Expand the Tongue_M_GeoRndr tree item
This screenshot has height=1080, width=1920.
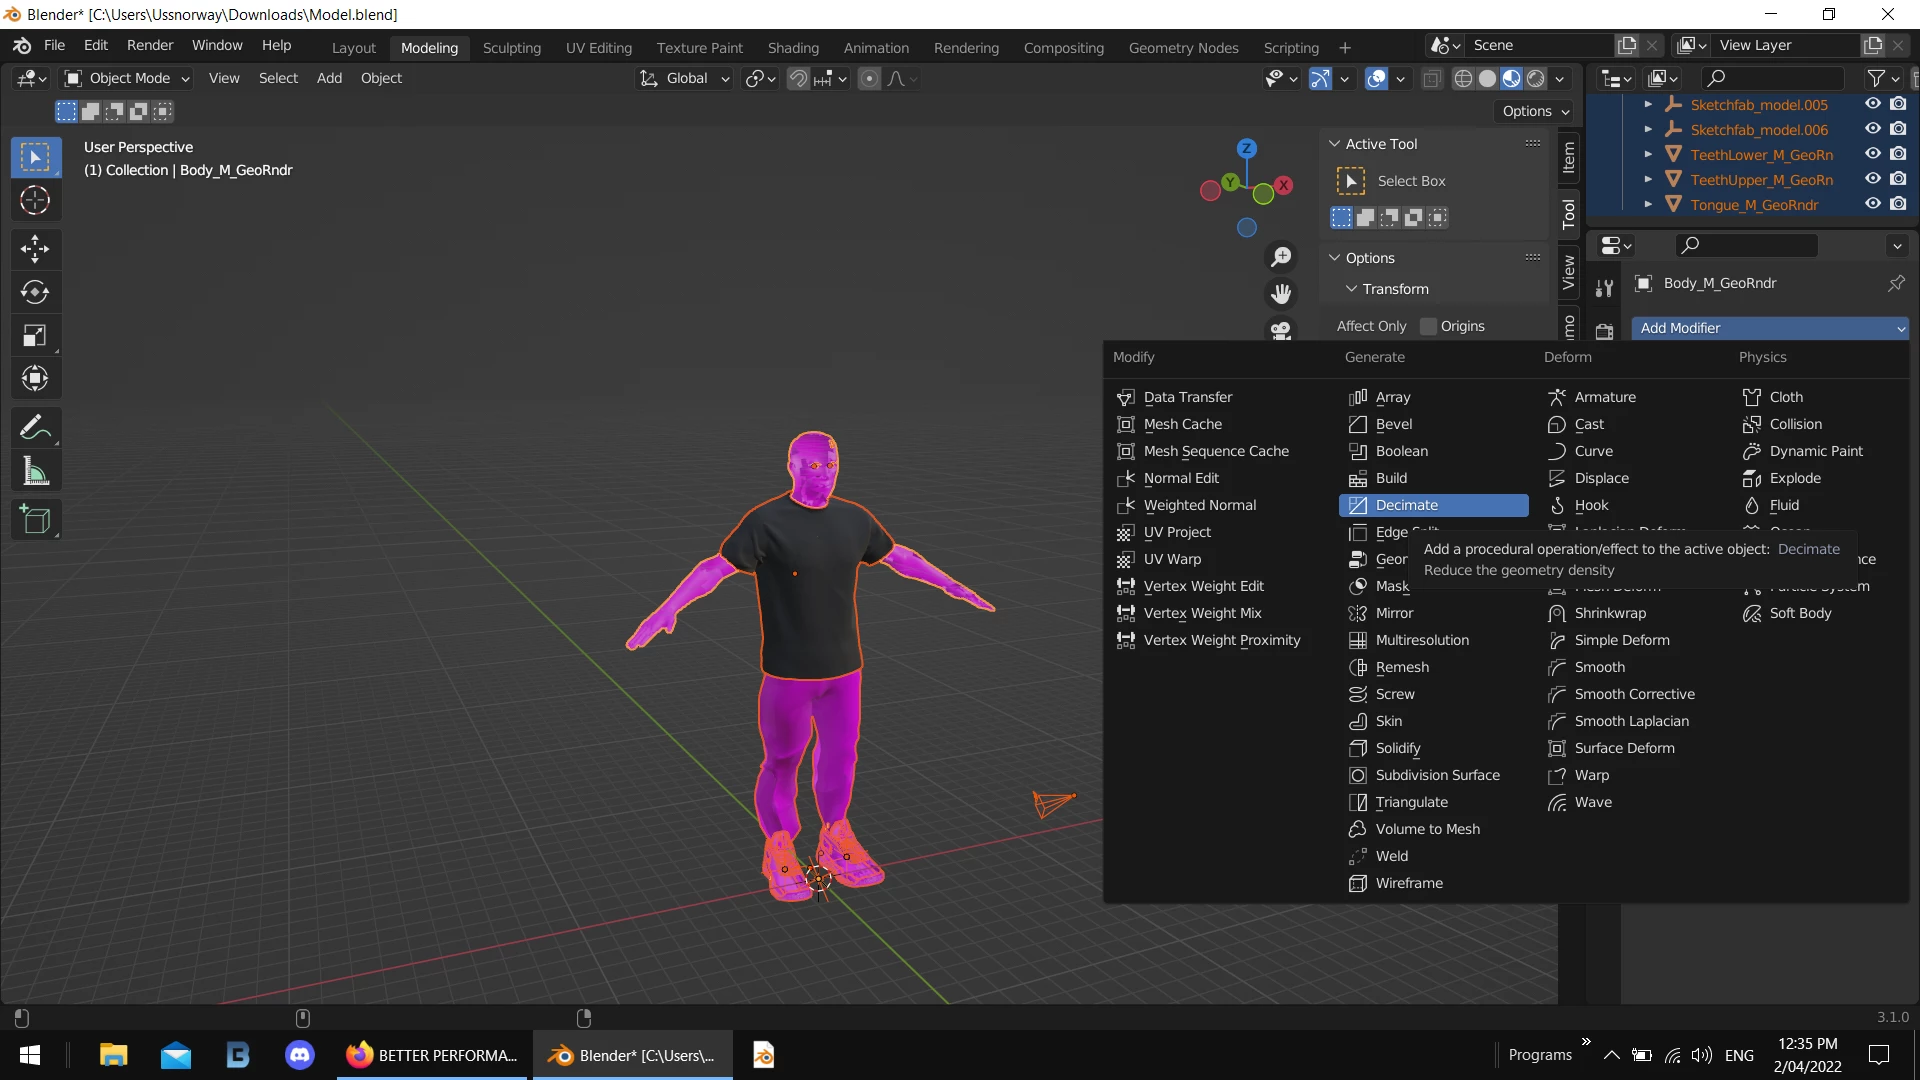click(x=1648, y=204)
